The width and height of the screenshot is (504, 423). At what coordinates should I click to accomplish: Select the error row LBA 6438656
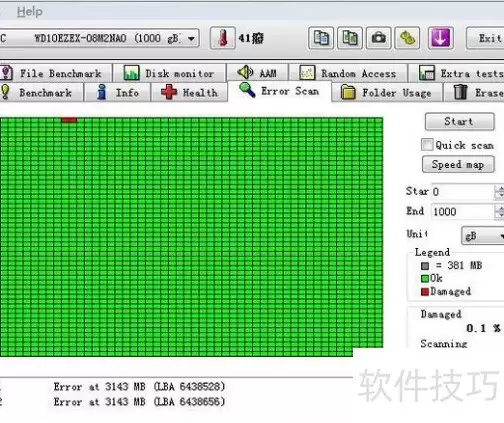[140, 402]
